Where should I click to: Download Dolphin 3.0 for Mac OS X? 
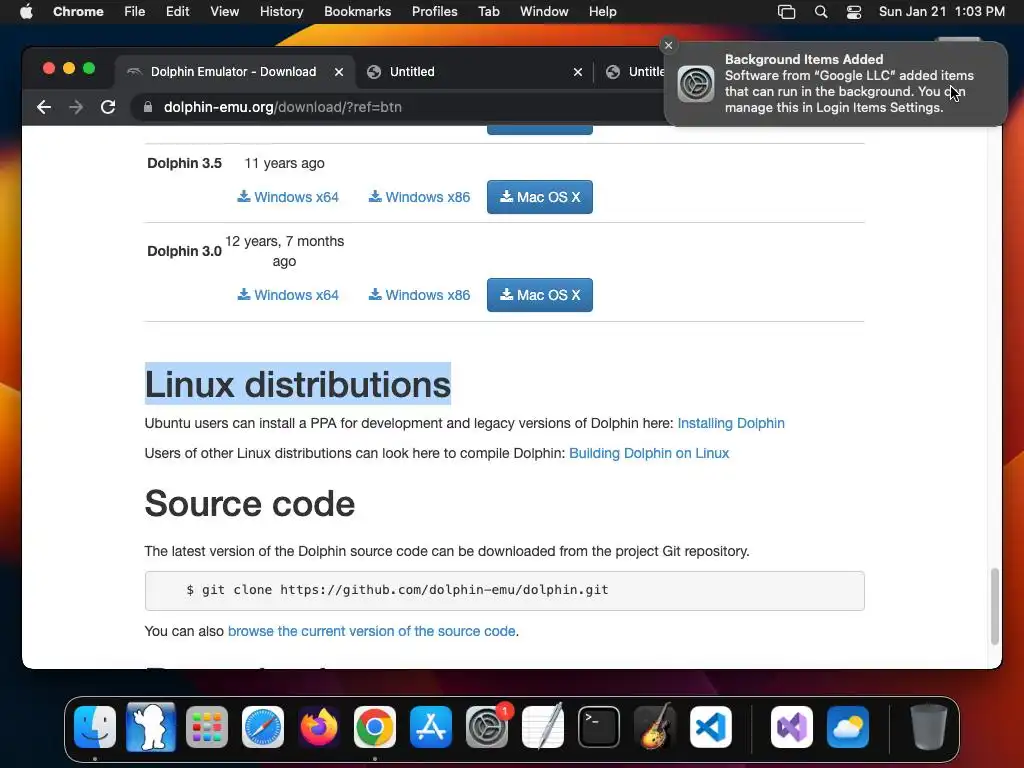(540, 295)
